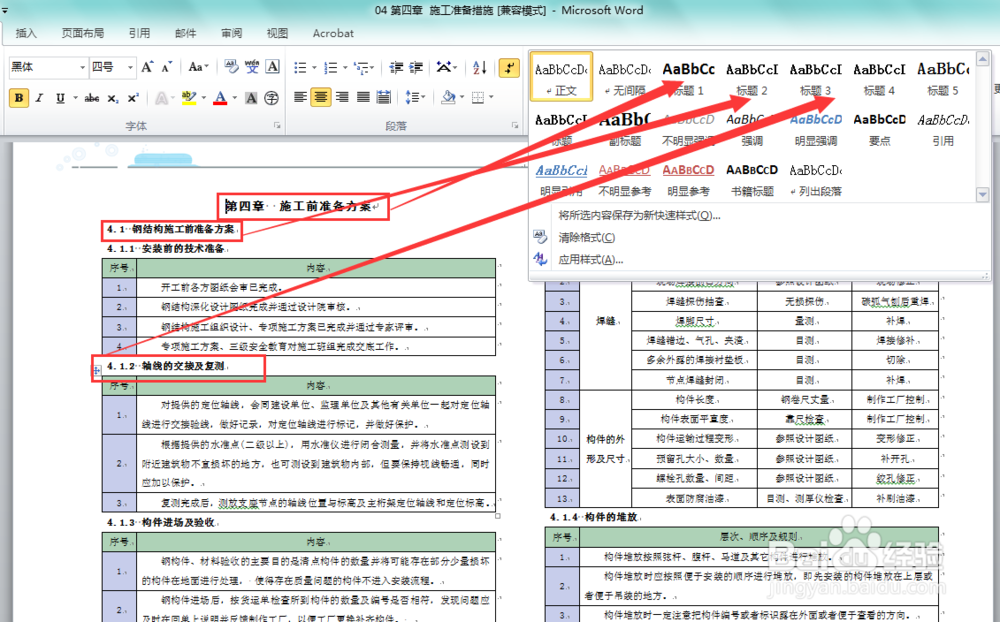The width and height of the screenshot is (1000, 622).
Task: Click the Sort (排序) icon in Paragraph group
Action: point(478,68)
